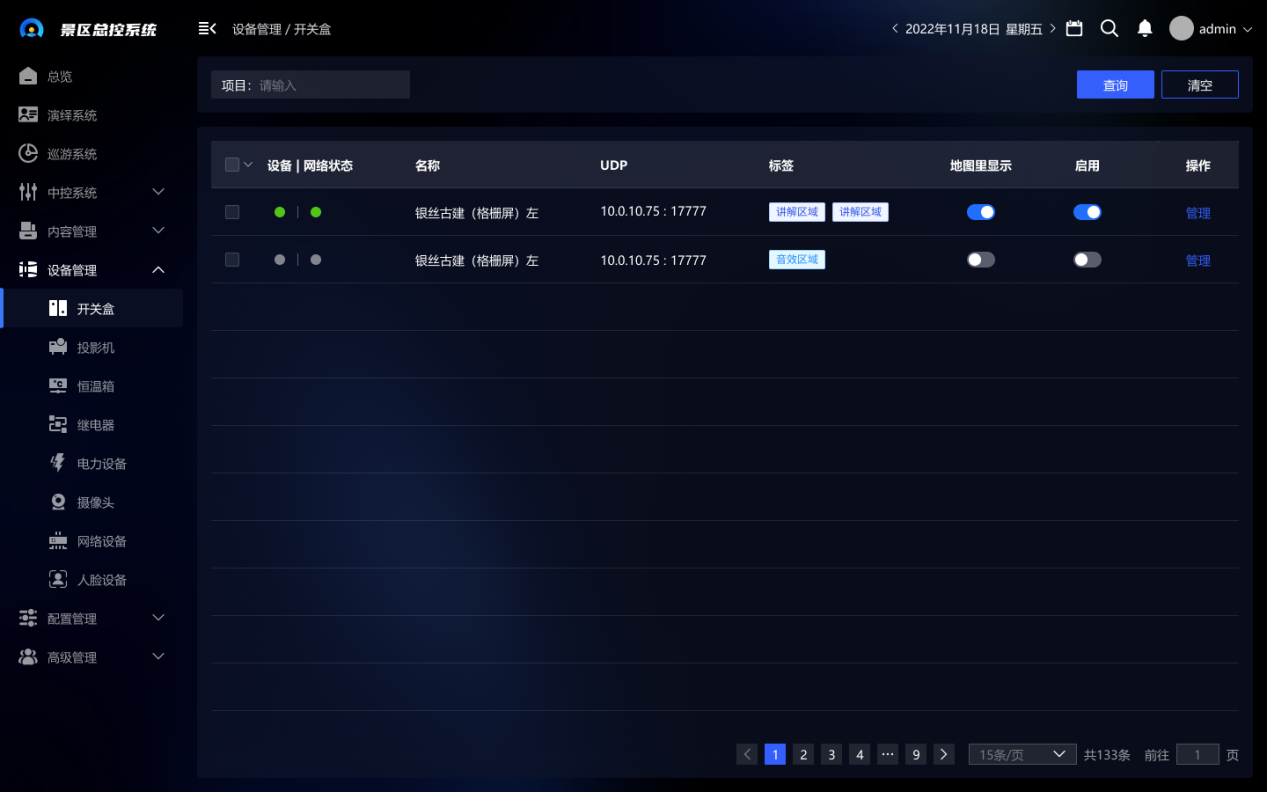This screenshot has width=1267, height=792.
Task: Select 总览 in the sidebar menu
Action: tap(60, 77)
